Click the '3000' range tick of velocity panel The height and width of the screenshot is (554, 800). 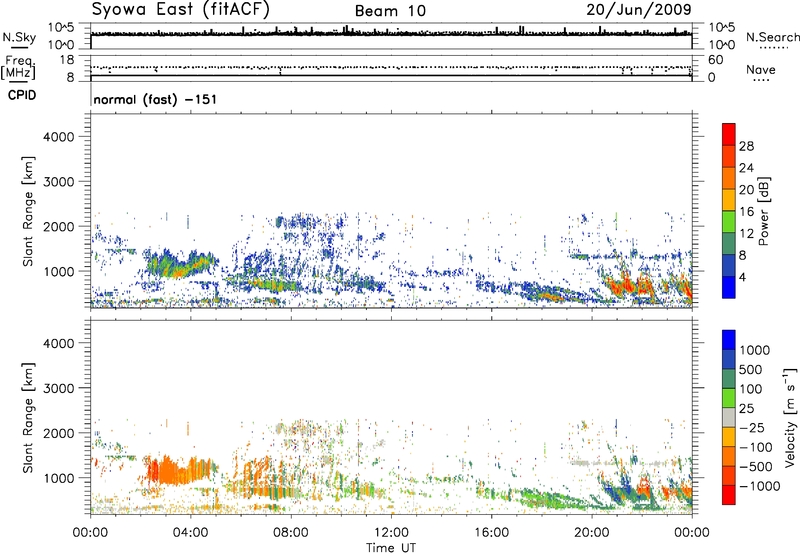[58, 388]
